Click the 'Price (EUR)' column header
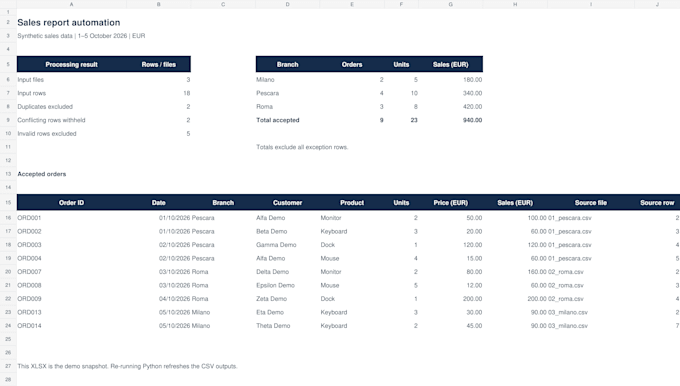Screen dimensions: 680x386 pos(451,203)
